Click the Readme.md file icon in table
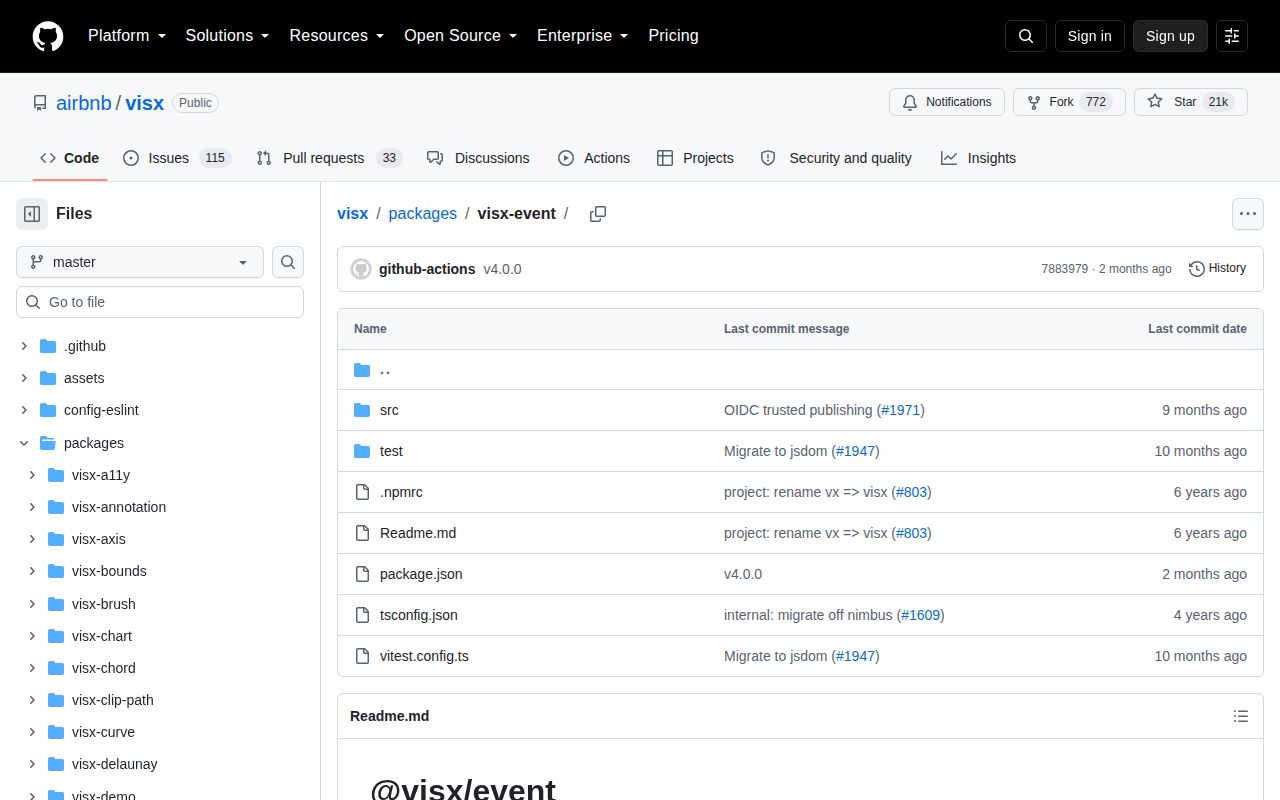 362,533
